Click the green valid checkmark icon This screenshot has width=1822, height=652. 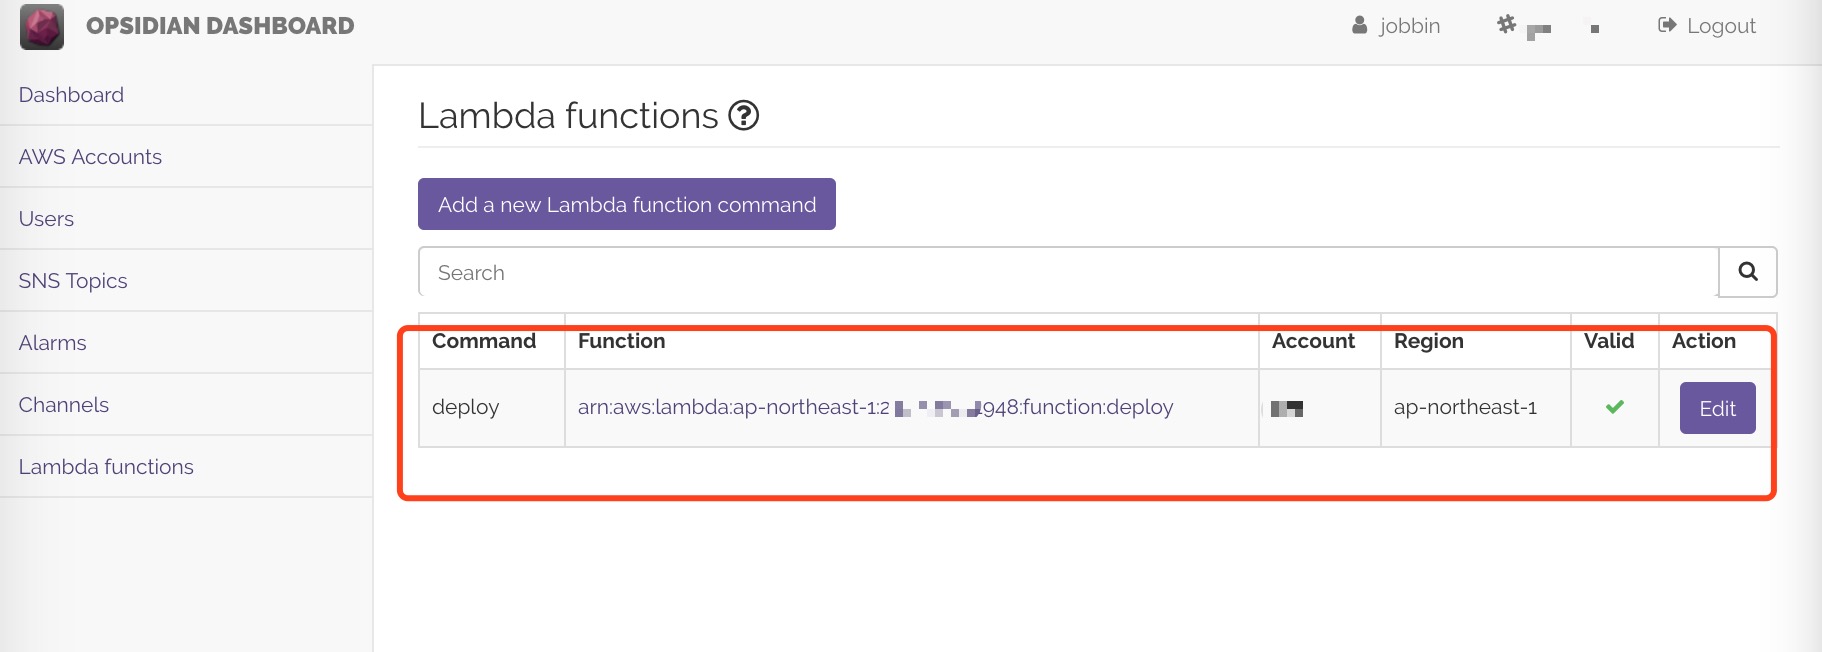click(1614, 407)
